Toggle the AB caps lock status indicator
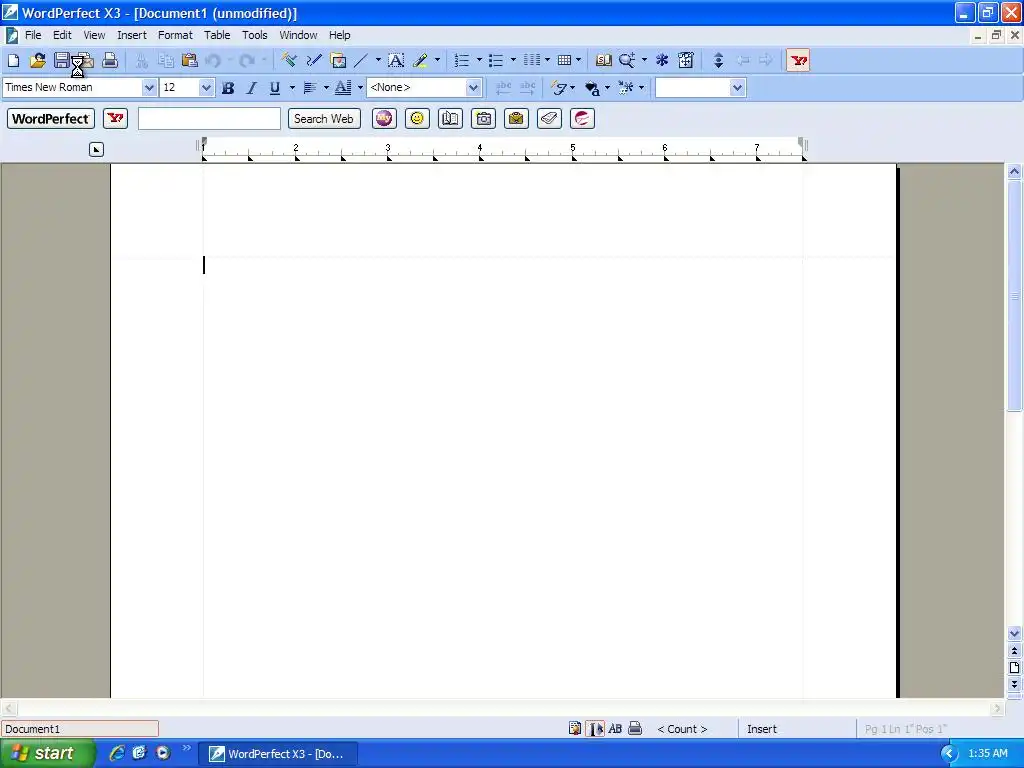 pyautogui.click(x=615, y=729)
